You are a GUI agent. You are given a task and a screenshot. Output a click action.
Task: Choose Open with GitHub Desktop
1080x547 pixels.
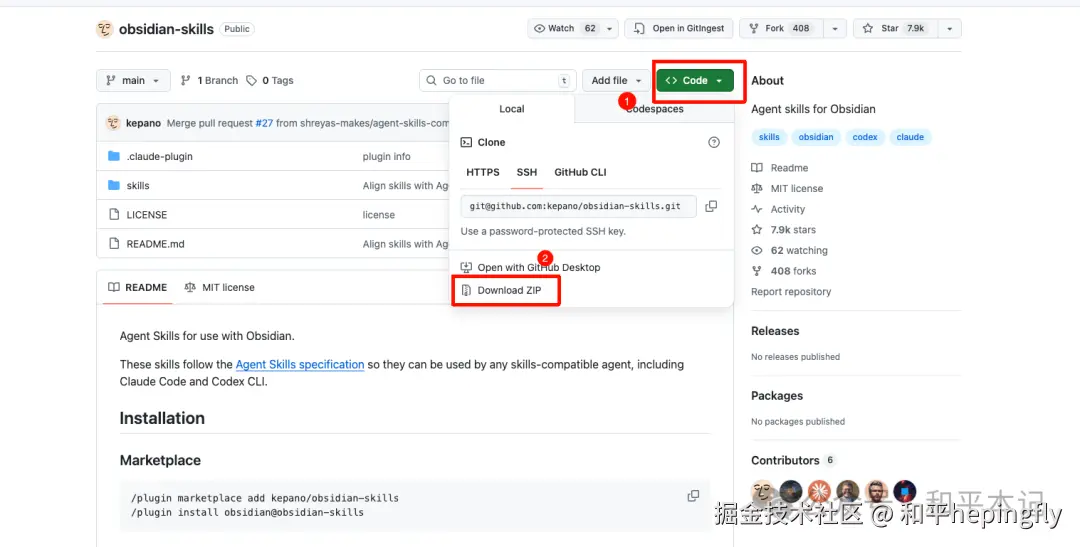[530, 267]
